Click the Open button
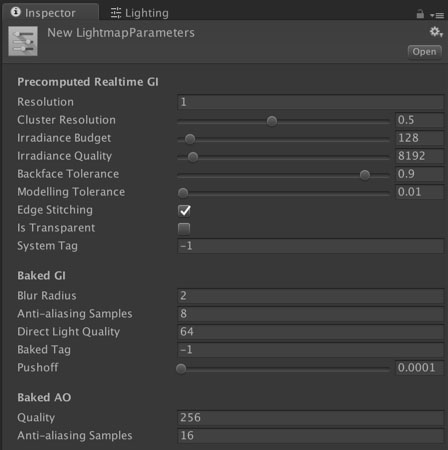The height and width of the screenshot is (450, 448). 424,52
